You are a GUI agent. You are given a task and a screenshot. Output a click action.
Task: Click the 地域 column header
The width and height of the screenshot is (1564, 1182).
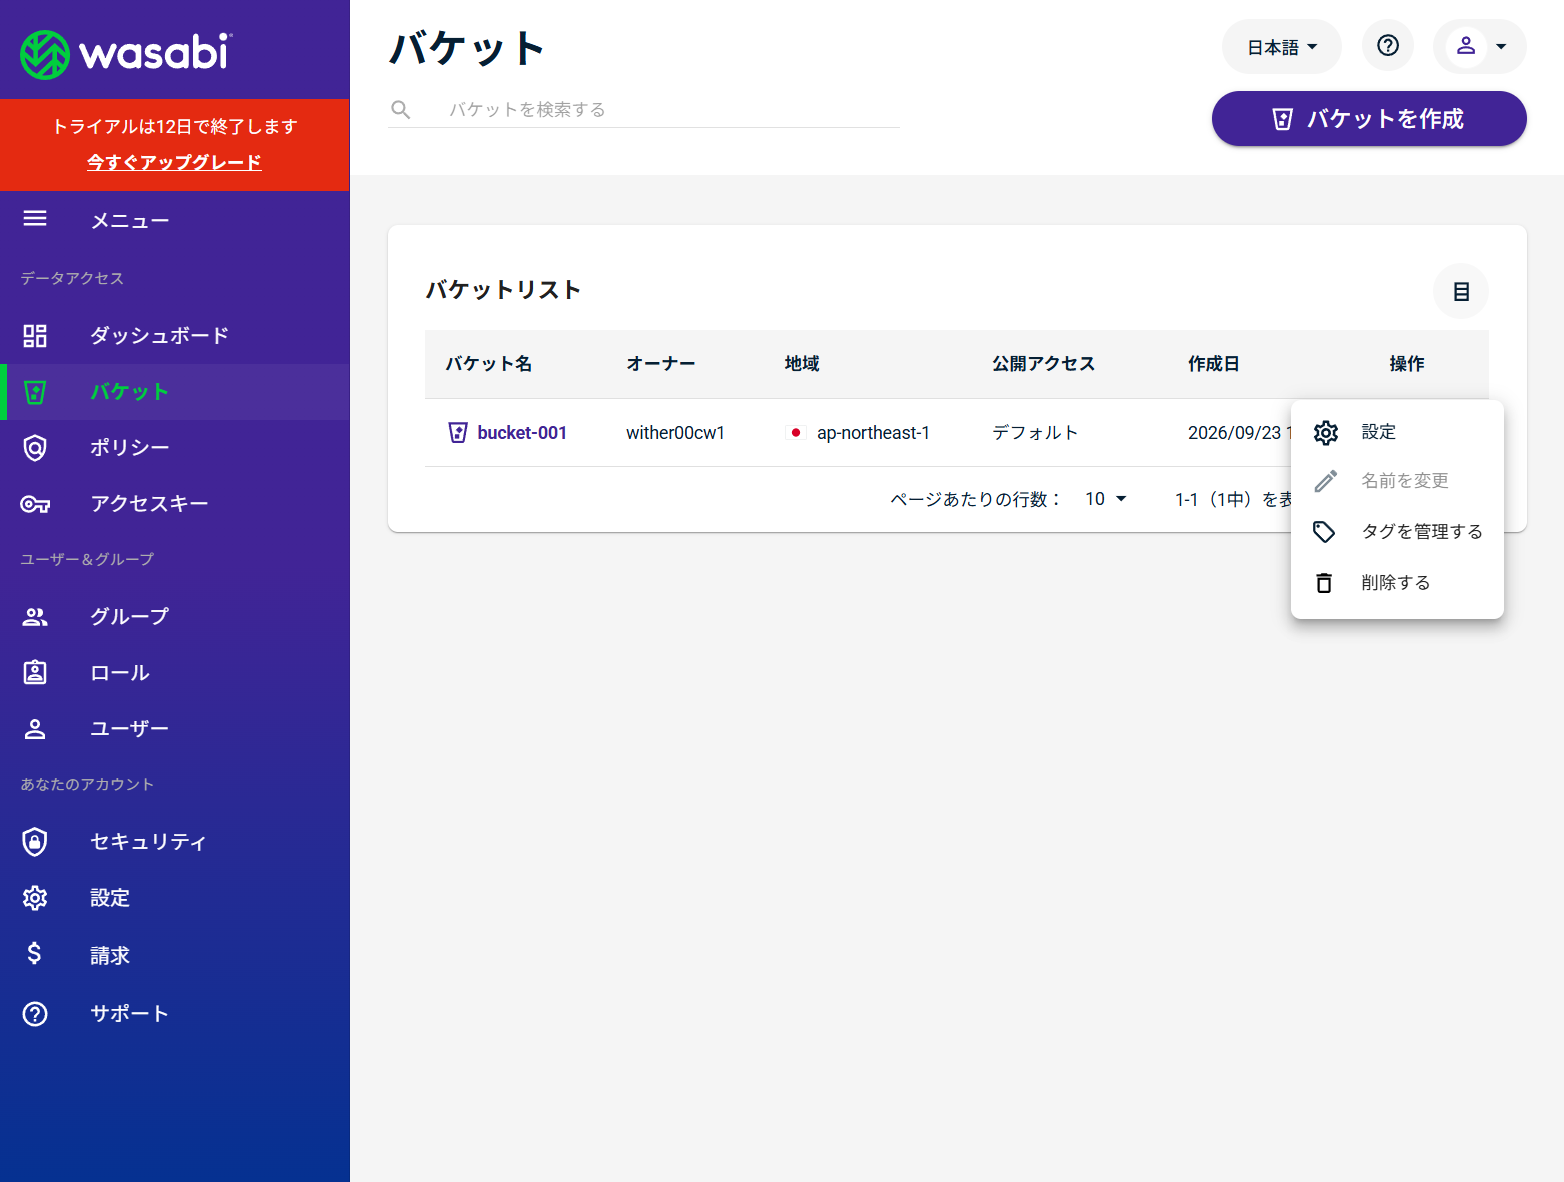point(802,364)
